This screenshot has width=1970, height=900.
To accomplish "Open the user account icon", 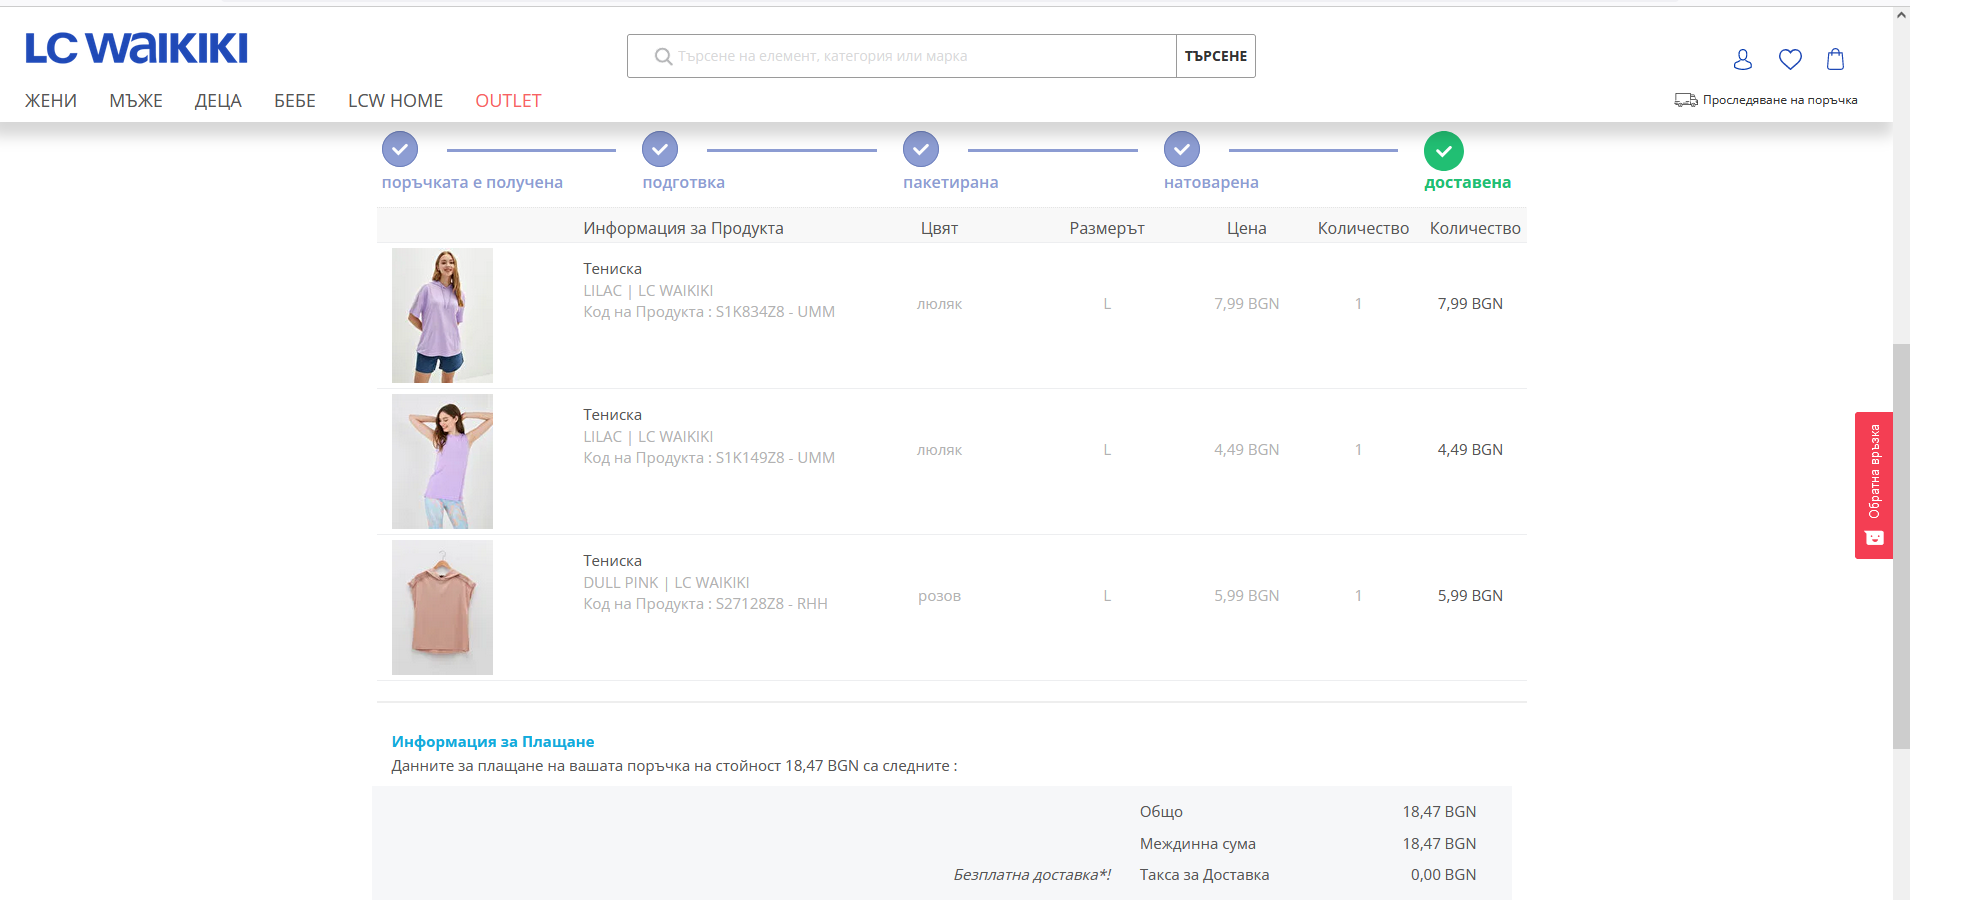I will (1742, 60).
